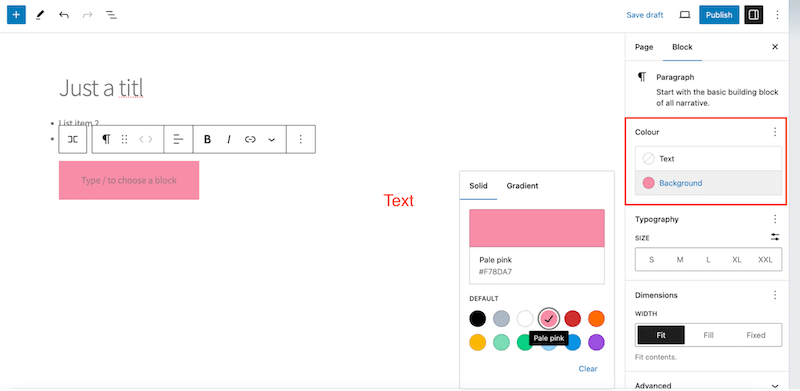Open the desktop preview icon
Image resolution: width=800 pixels, height=391 pixels.
pyautogui.click(x=685, y=15)
